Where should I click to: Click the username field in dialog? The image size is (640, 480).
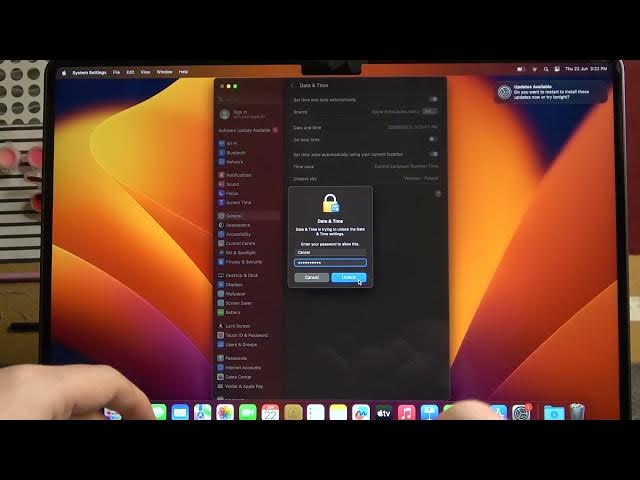[330, 252]
